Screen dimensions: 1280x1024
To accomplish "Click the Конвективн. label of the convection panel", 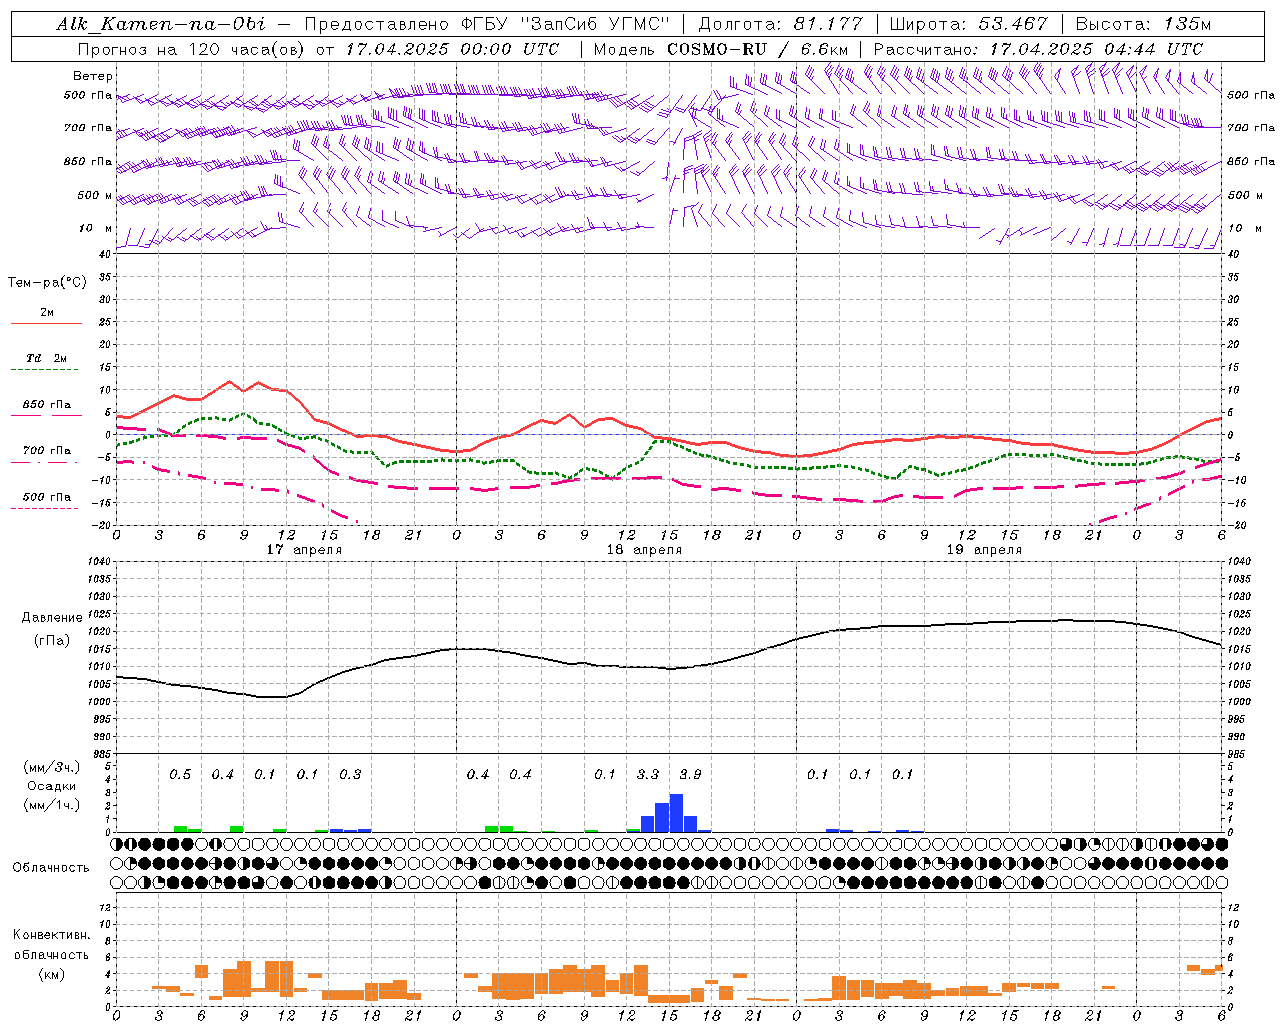I will coord(52,935).
